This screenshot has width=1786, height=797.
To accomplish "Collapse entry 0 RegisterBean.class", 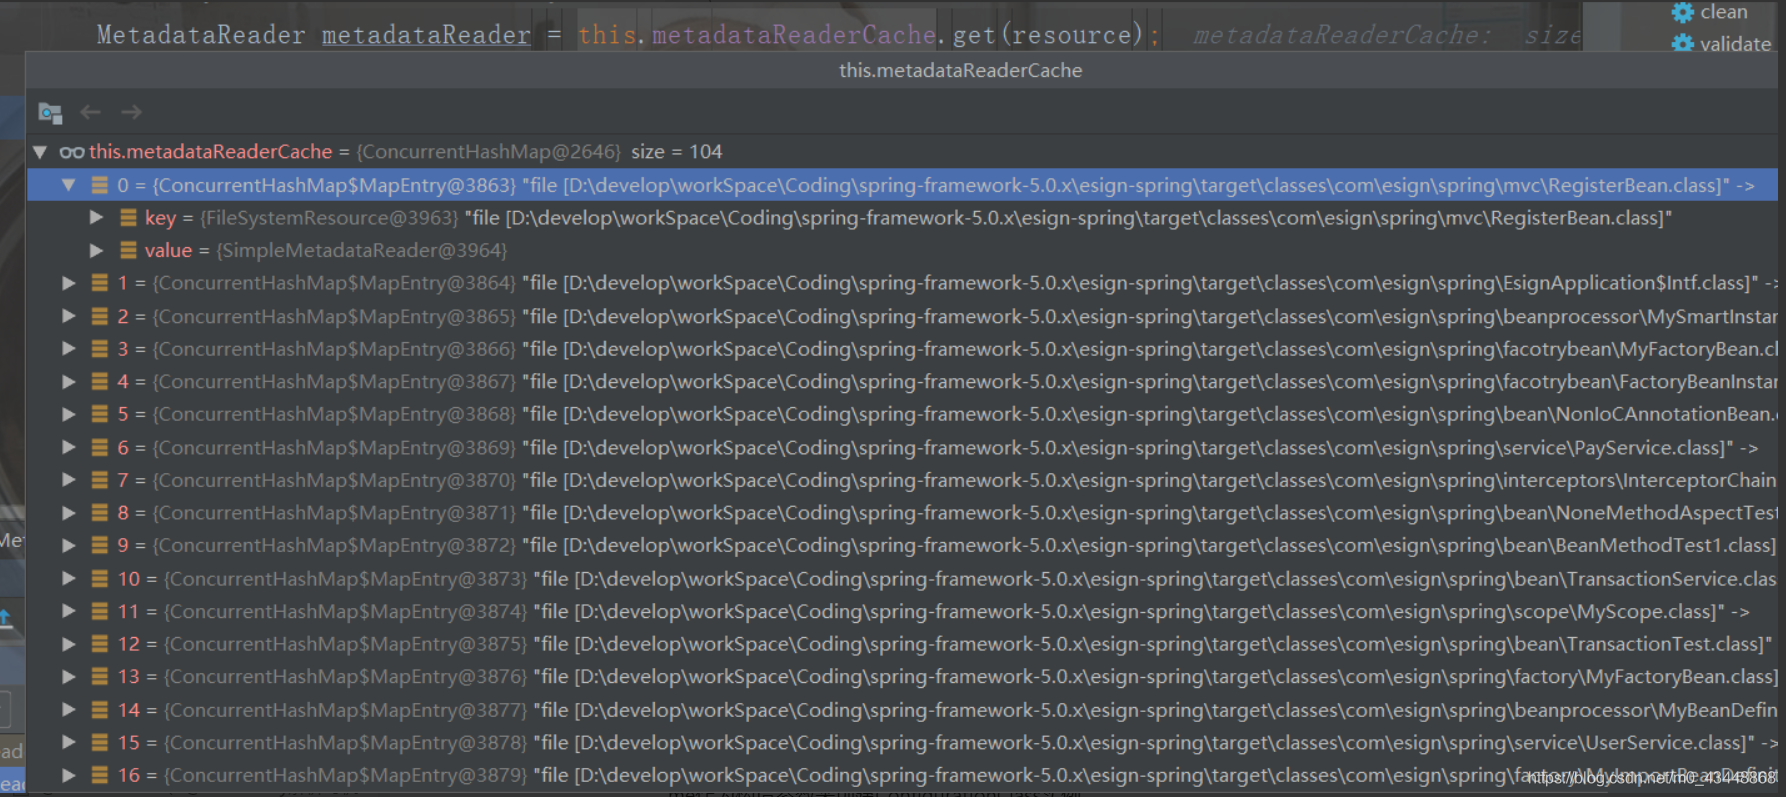I will [68, 185].
